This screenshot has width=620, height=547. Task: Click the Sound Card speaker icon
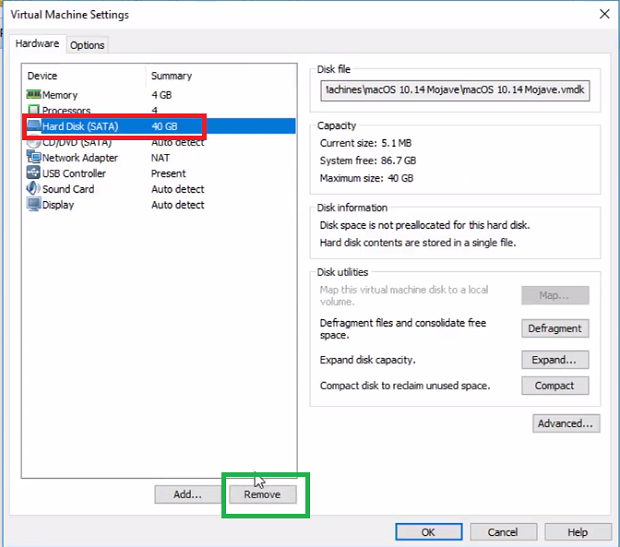pos(33,189)
